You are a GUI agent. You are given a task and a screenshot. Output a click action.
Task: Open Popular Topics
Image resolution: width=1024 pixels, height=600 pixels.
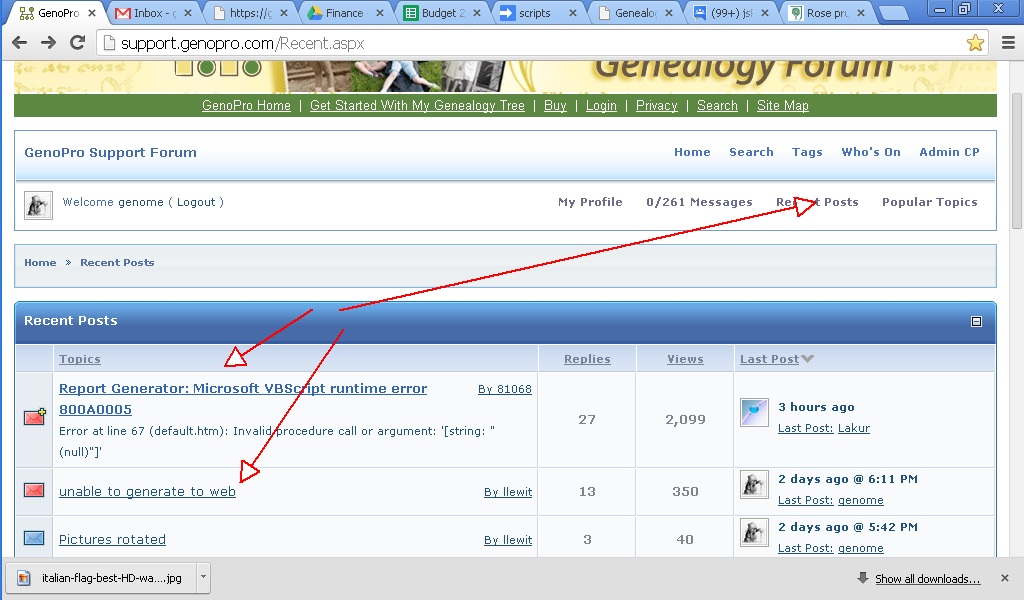(x=929, y=202)
